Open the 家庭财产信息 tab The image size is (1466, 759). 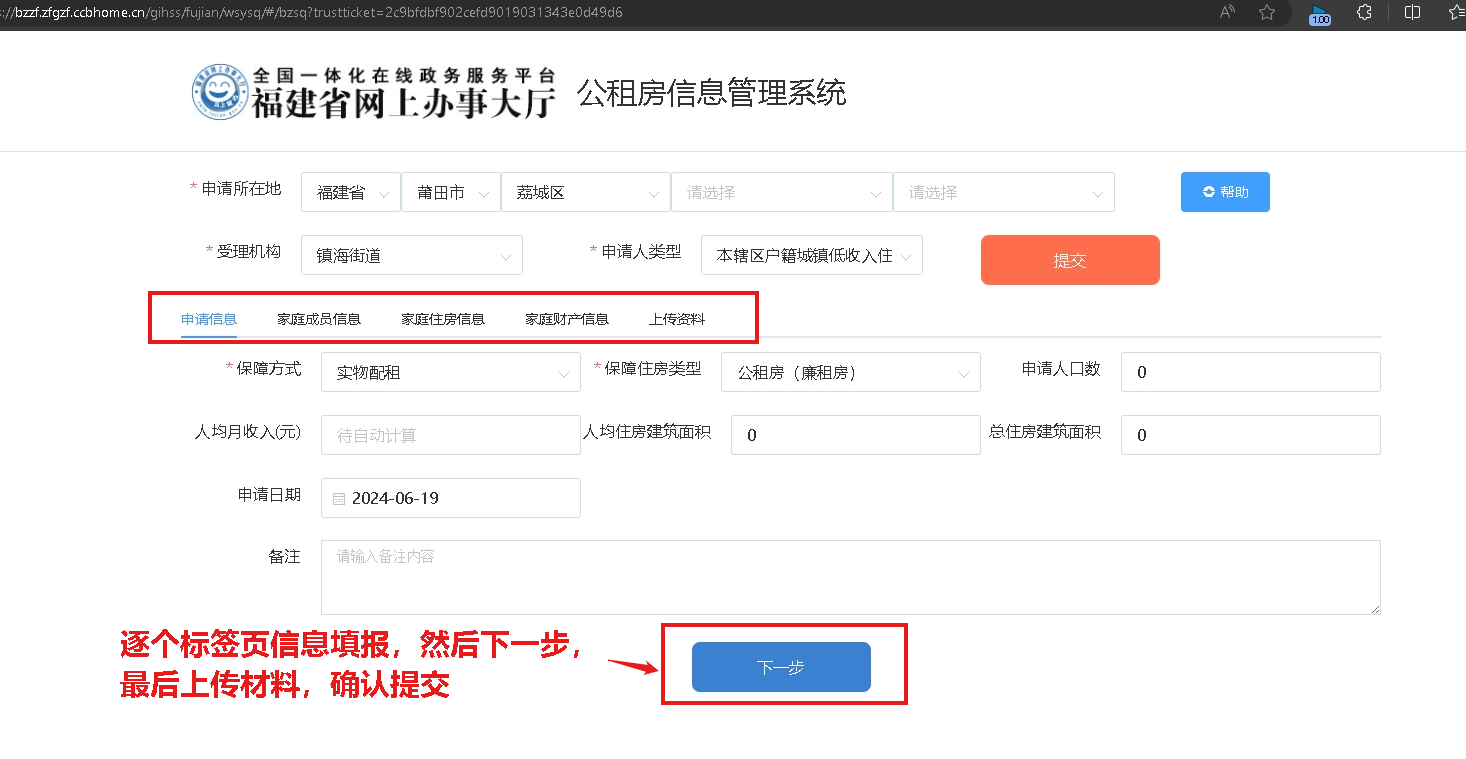[567, 318]
